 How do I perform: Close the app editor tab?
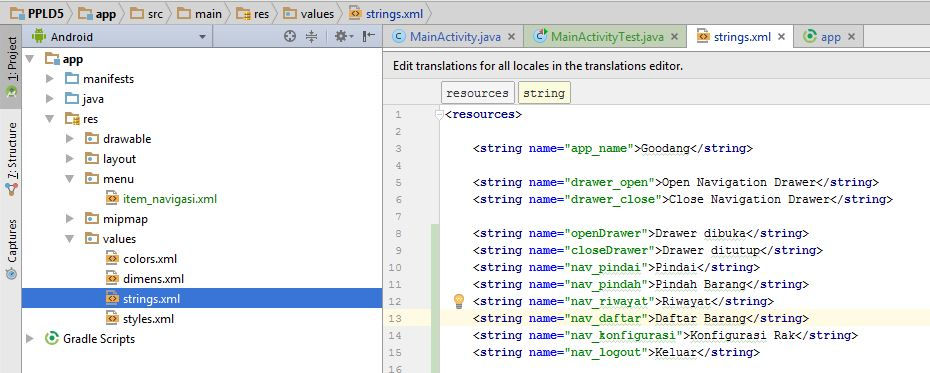[x=852, y=37]
